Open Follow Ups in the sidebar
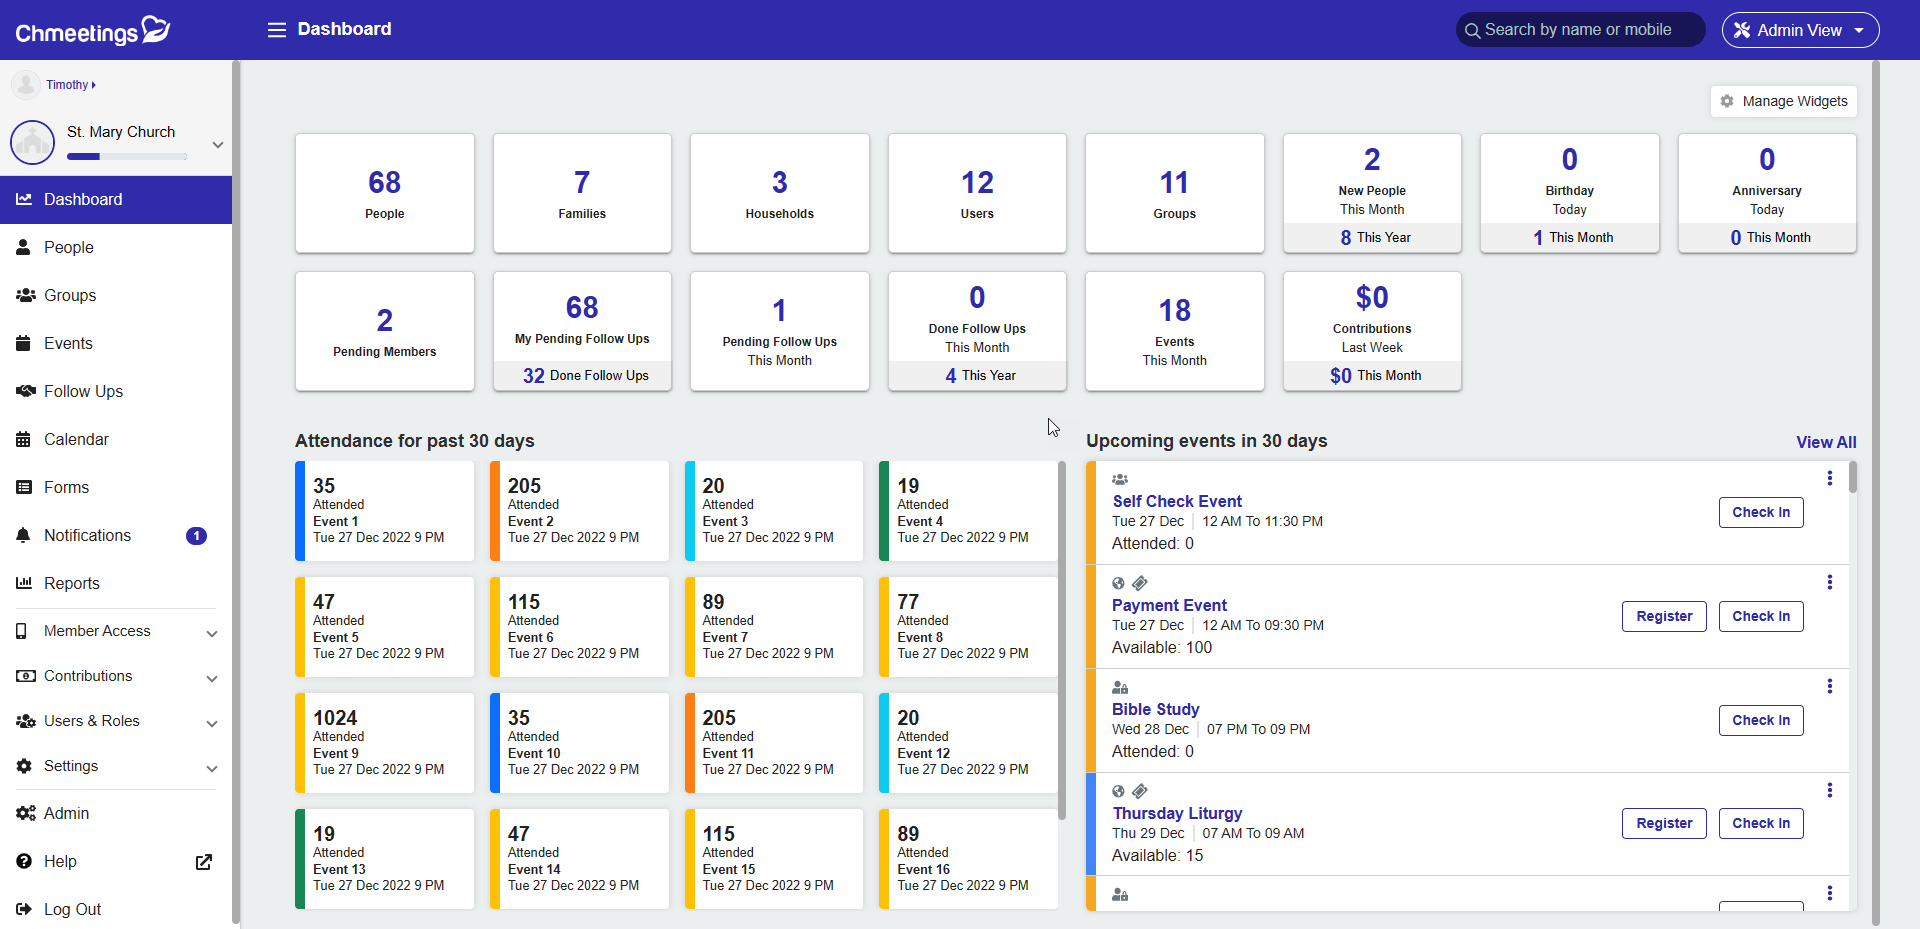This screenshot has height=929, width=1920. (116, 392)
